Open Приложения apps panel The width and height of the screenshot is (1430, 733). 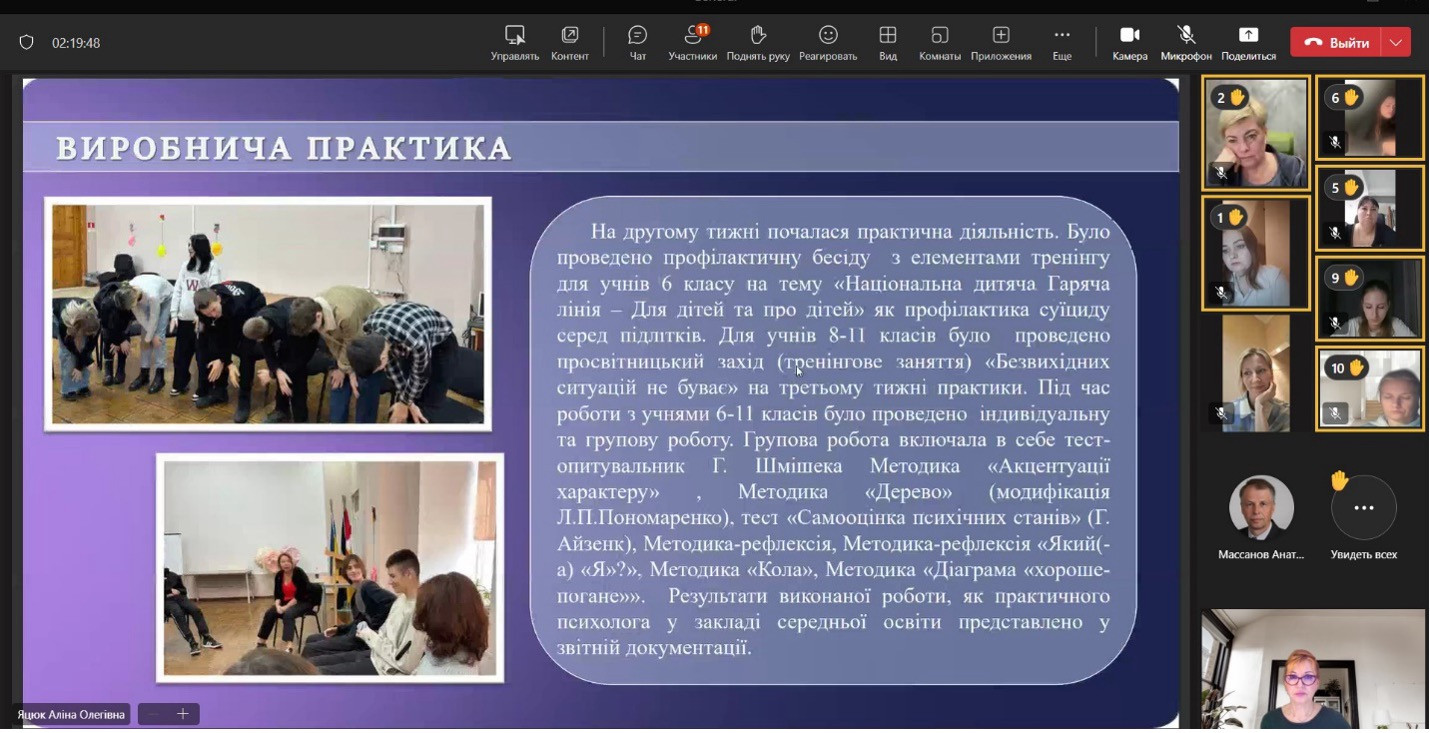1000,43
